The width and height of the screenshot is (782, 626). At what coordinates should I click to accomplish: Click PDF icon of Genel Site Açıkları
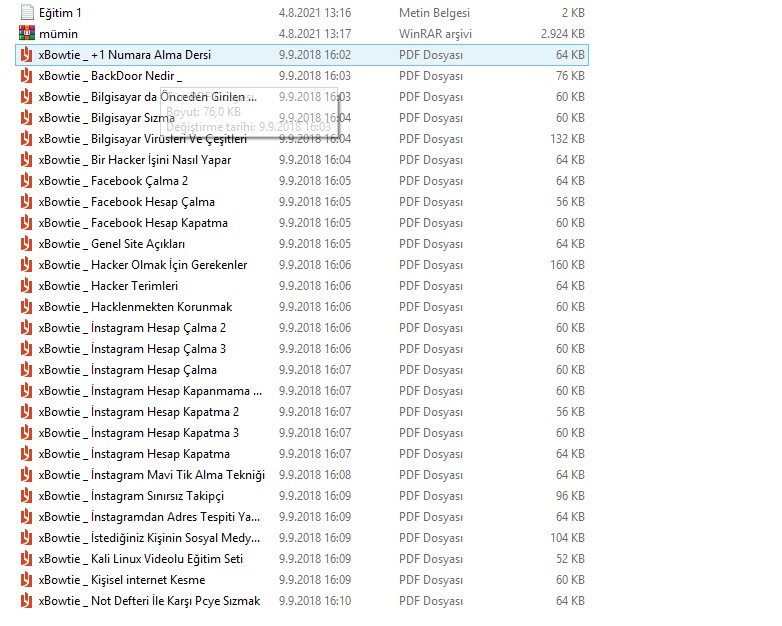(x=27, y=244)
